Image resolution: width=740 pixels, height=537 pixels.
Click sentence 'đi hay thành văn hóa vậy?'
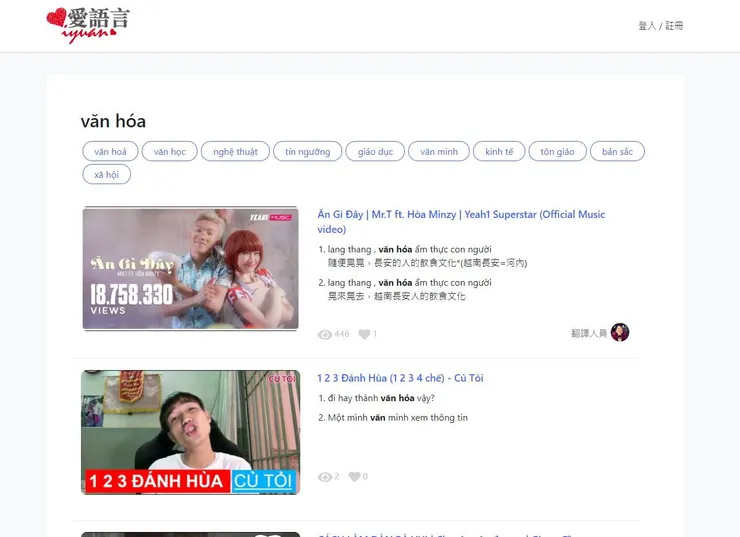click(x=381, y=398)
